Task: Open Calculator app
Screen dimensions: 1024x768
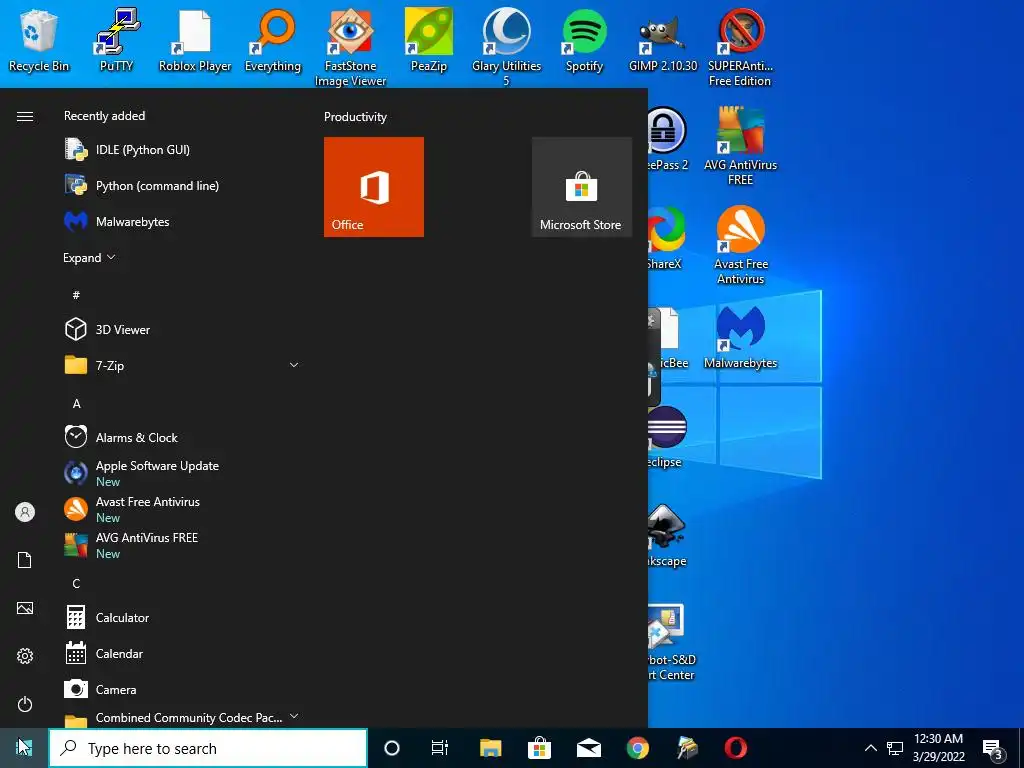Action: coord(182,618)
